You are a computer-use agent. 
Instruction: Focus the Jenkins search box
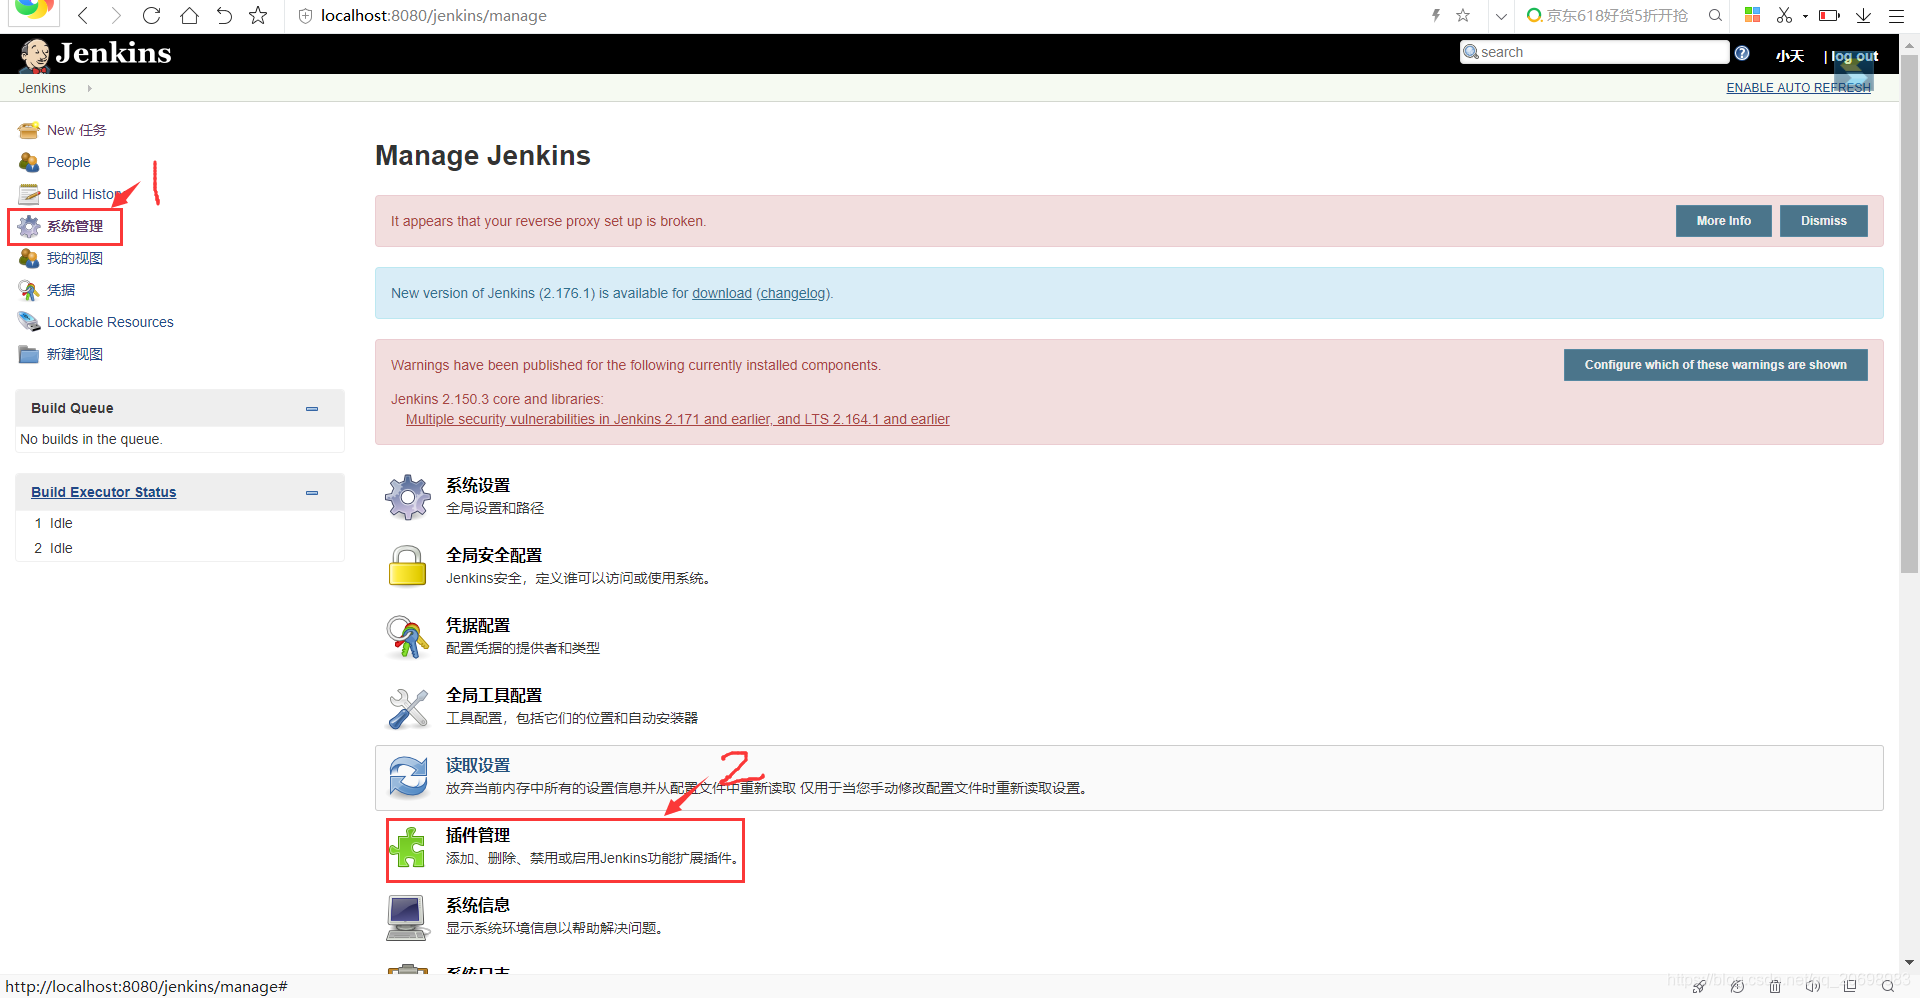tap(1595, 52)
